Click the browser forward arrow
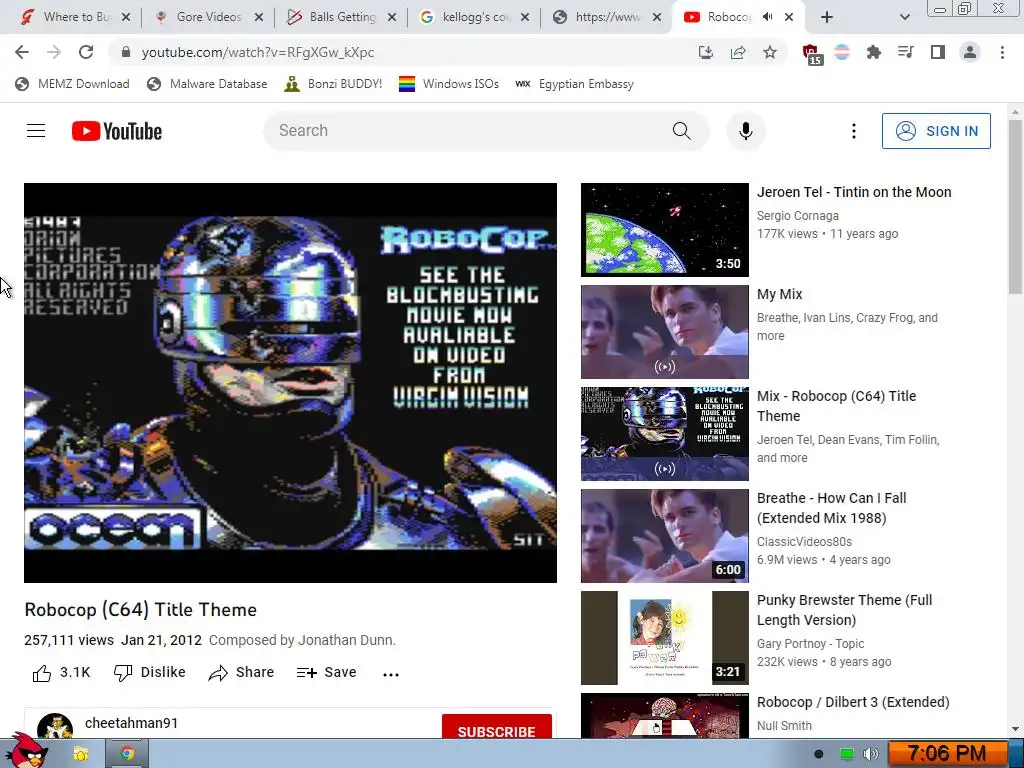 pyautogui.click(x=54, y=52)
